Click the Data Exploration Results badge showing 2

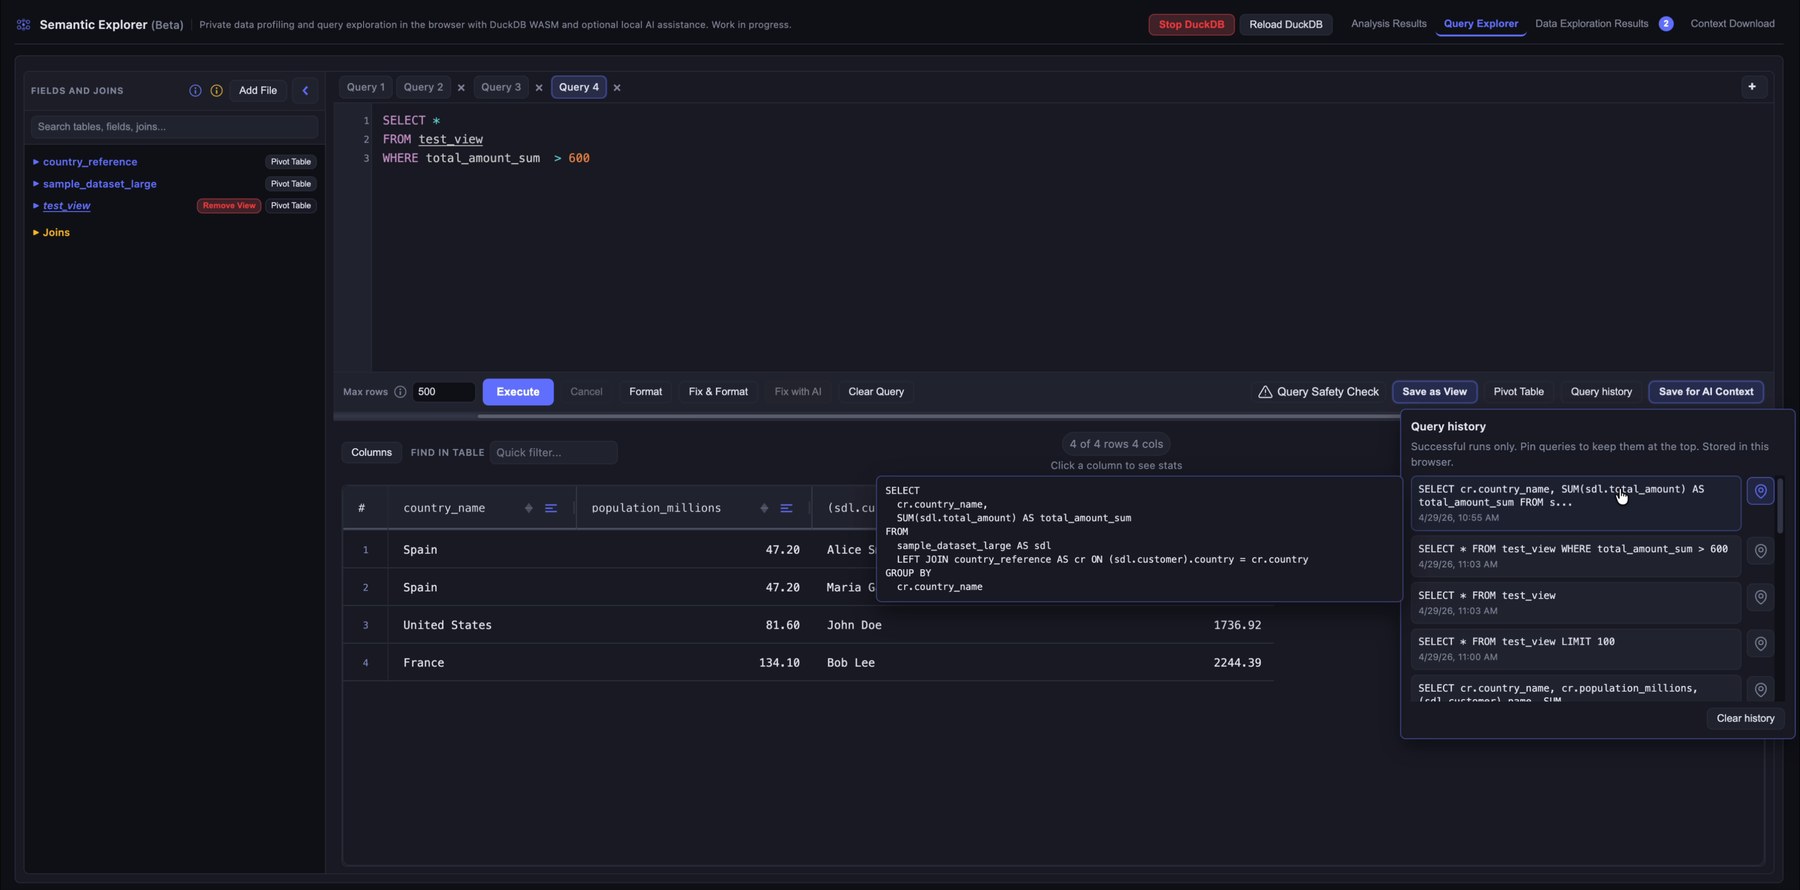[1665, 24]
